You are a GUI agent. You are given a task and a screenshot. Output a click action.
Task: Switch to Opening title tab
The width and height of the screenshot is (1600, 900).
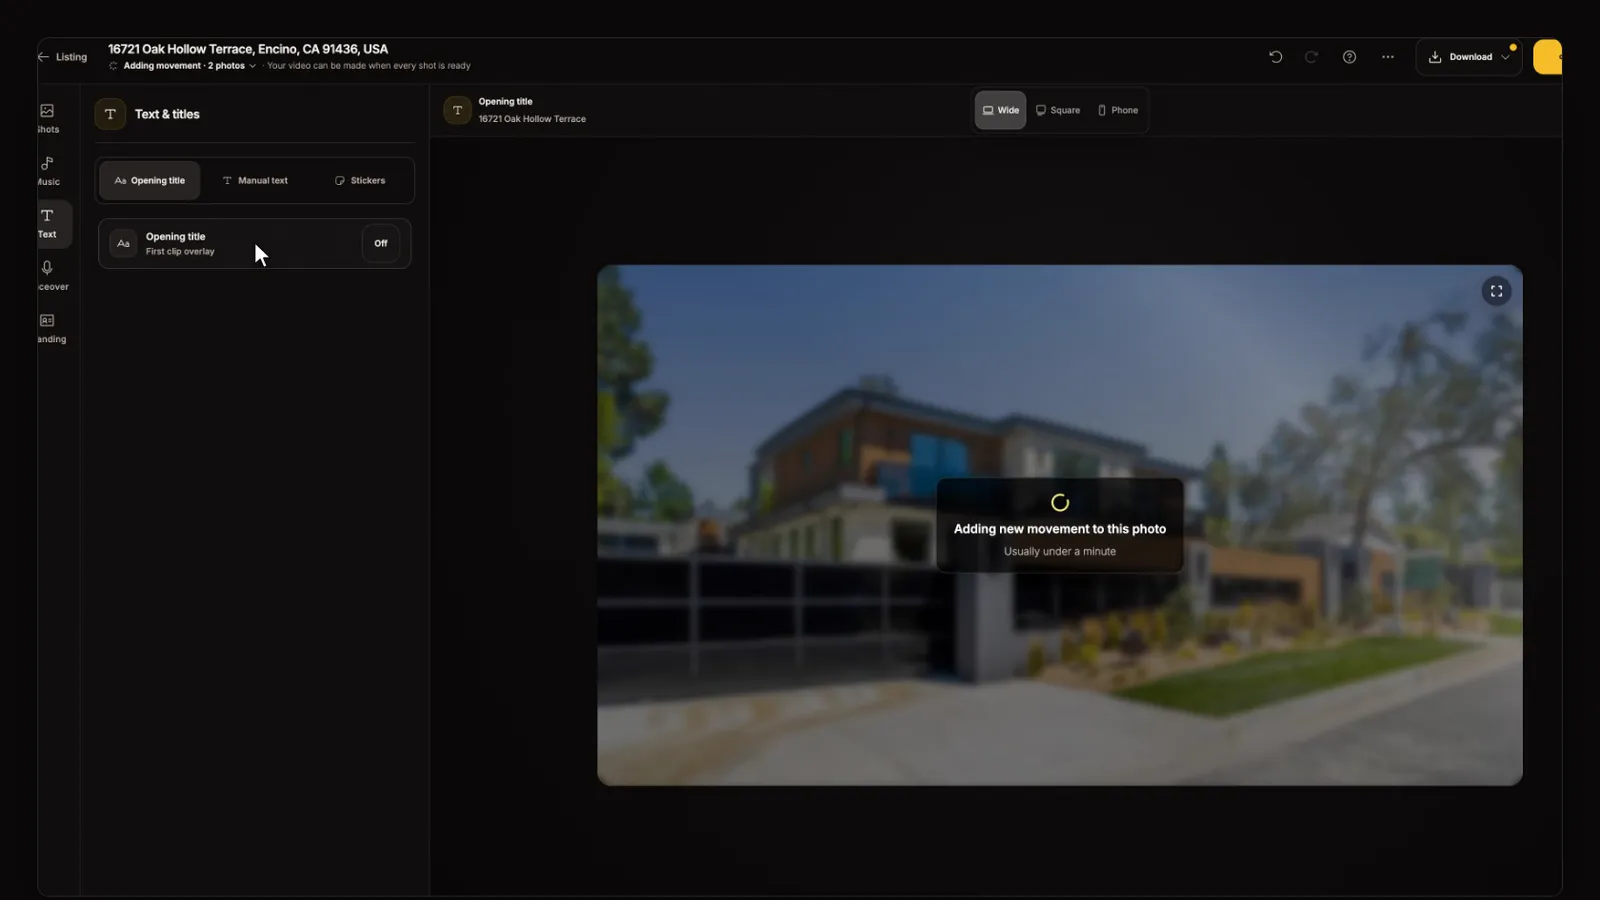click(150, 181)
